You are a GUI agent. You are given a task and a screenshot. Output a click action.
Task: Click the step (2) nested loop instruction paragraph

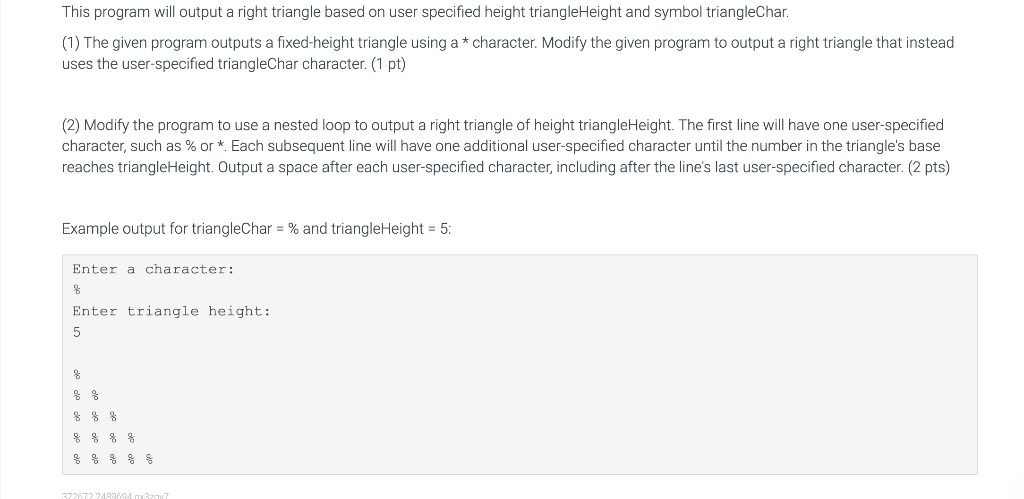[506, 146]
